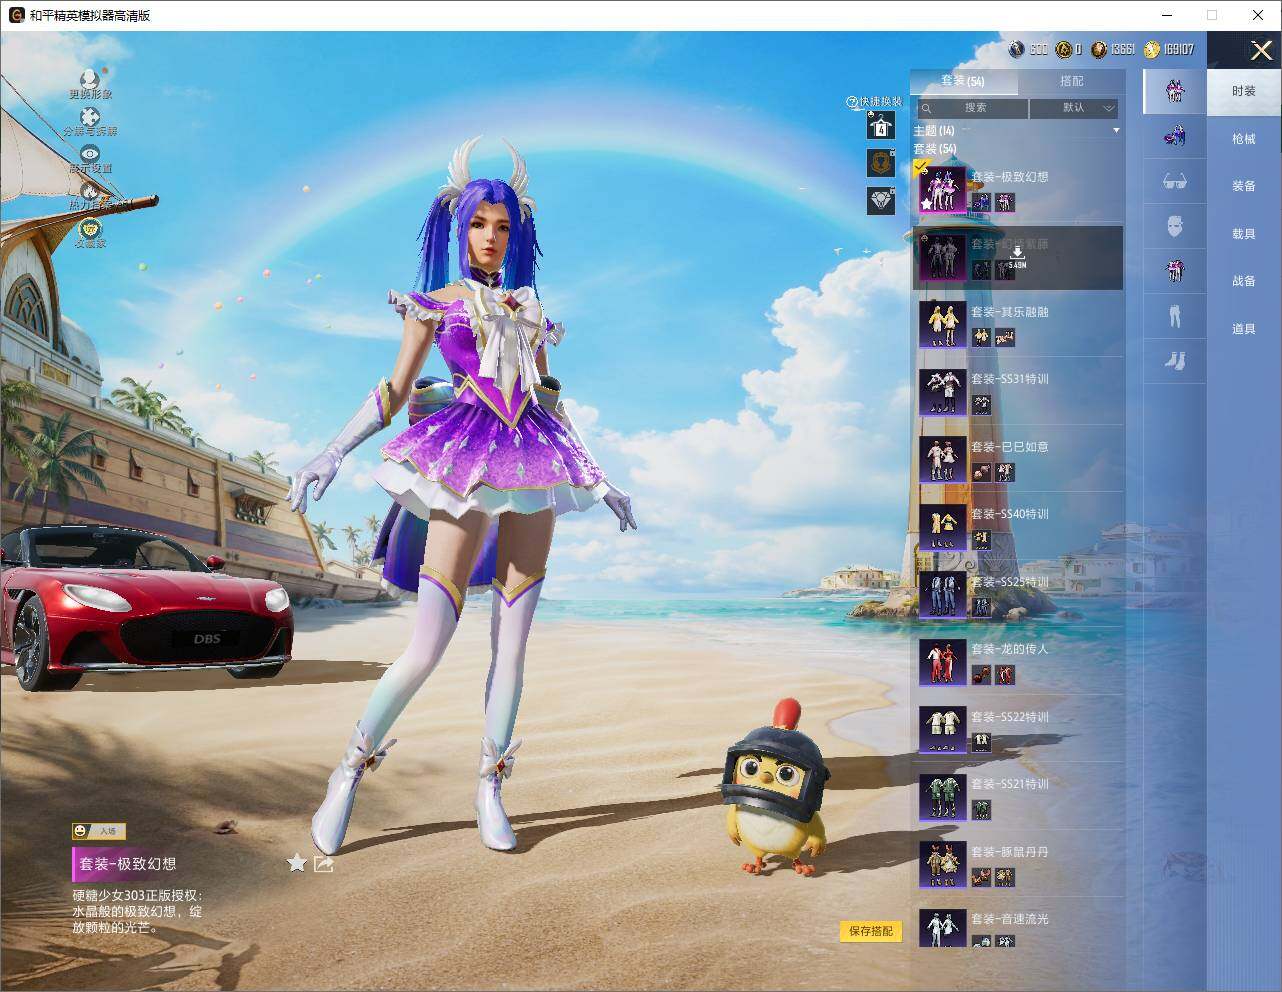Open the 时装 fashion tab
Viewport: 1282px width, 992px height.
tap(1244, 91)
